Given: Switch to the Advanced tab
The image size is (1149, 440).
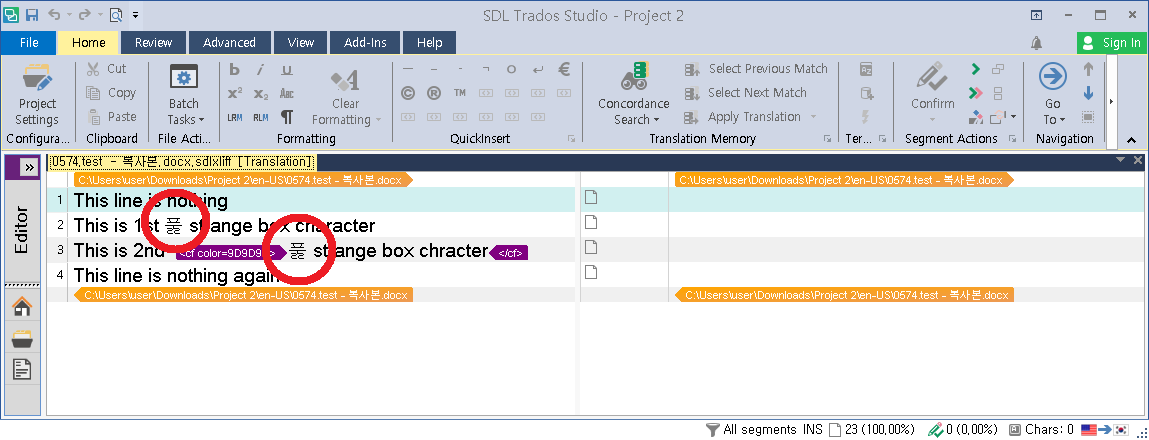Looking at the screenshot, I should tap(229, 43).
